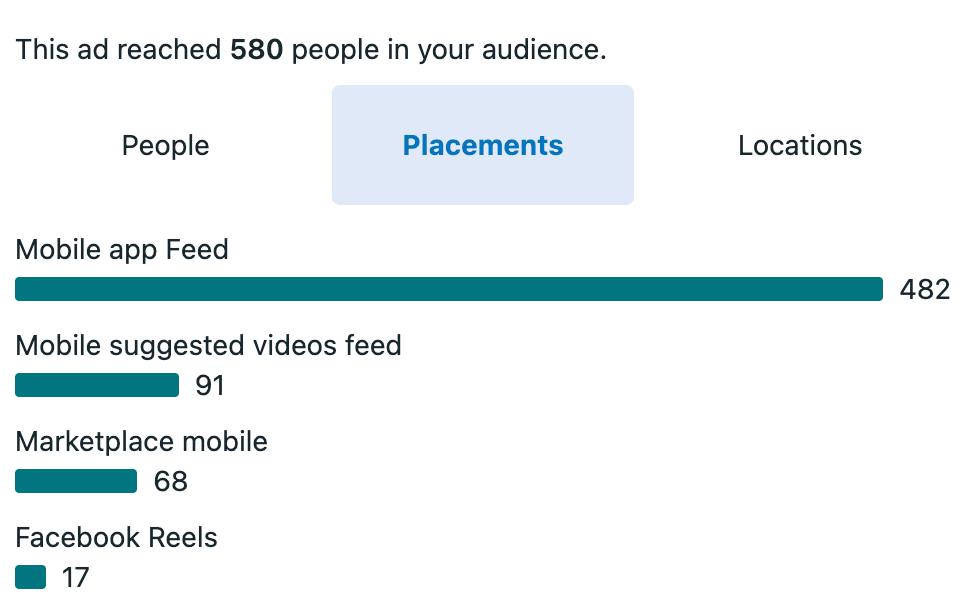Click the word Feed in the first label

pyautogui.click(x=197, y=249)
